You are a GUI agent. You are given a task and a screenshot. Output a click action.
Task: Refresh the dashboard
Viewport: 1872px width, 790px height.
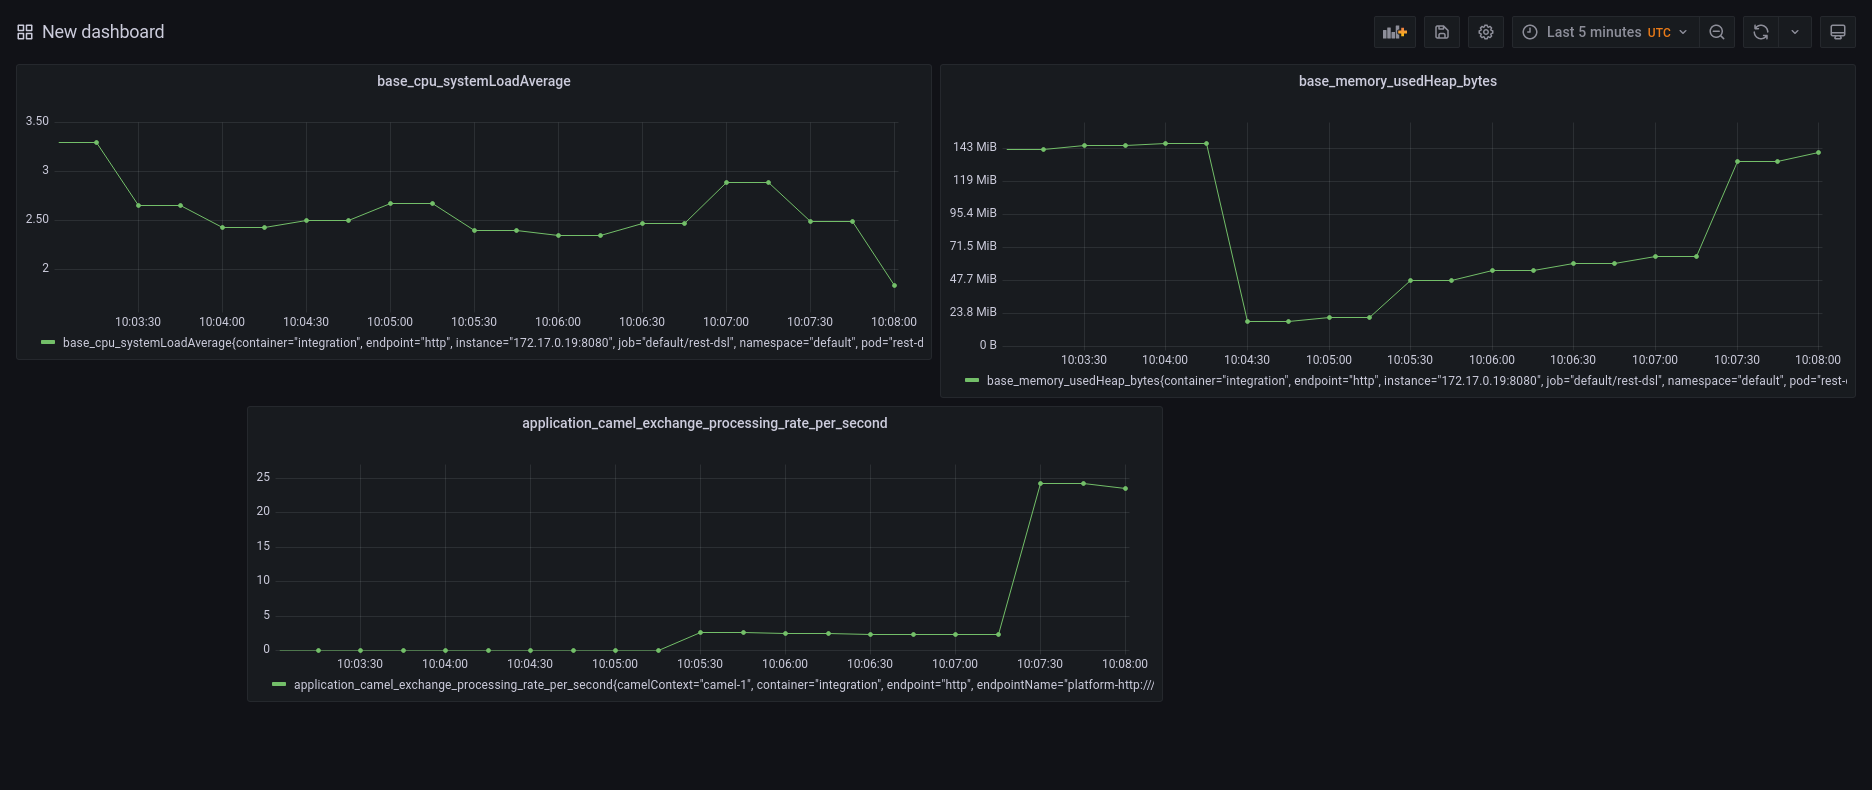tap(1761, 32)
